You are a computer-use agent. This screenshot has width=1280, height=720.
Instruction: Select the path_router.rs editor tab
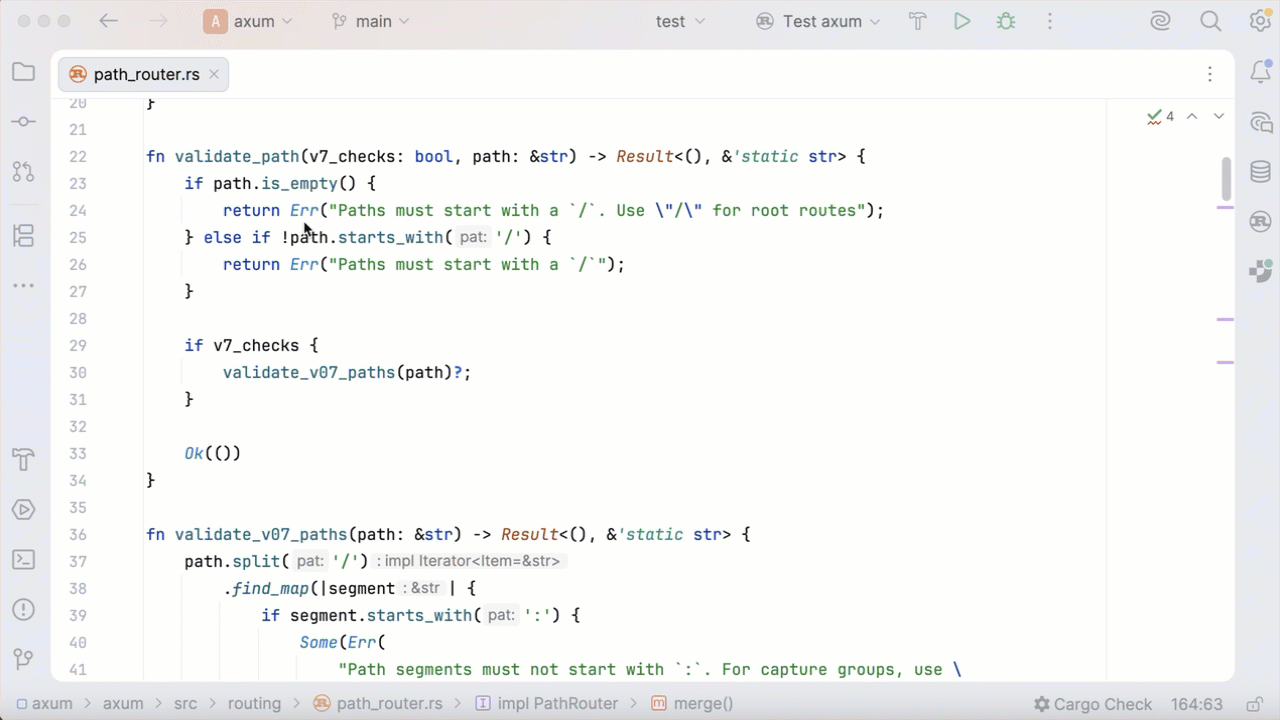(x=143, y=75)
